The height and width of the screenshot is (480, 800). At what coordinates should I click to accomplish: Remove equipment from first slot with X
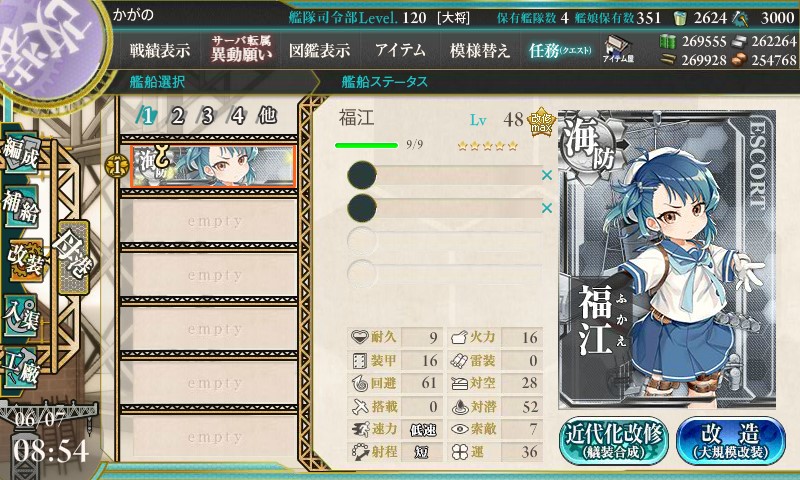547,175
